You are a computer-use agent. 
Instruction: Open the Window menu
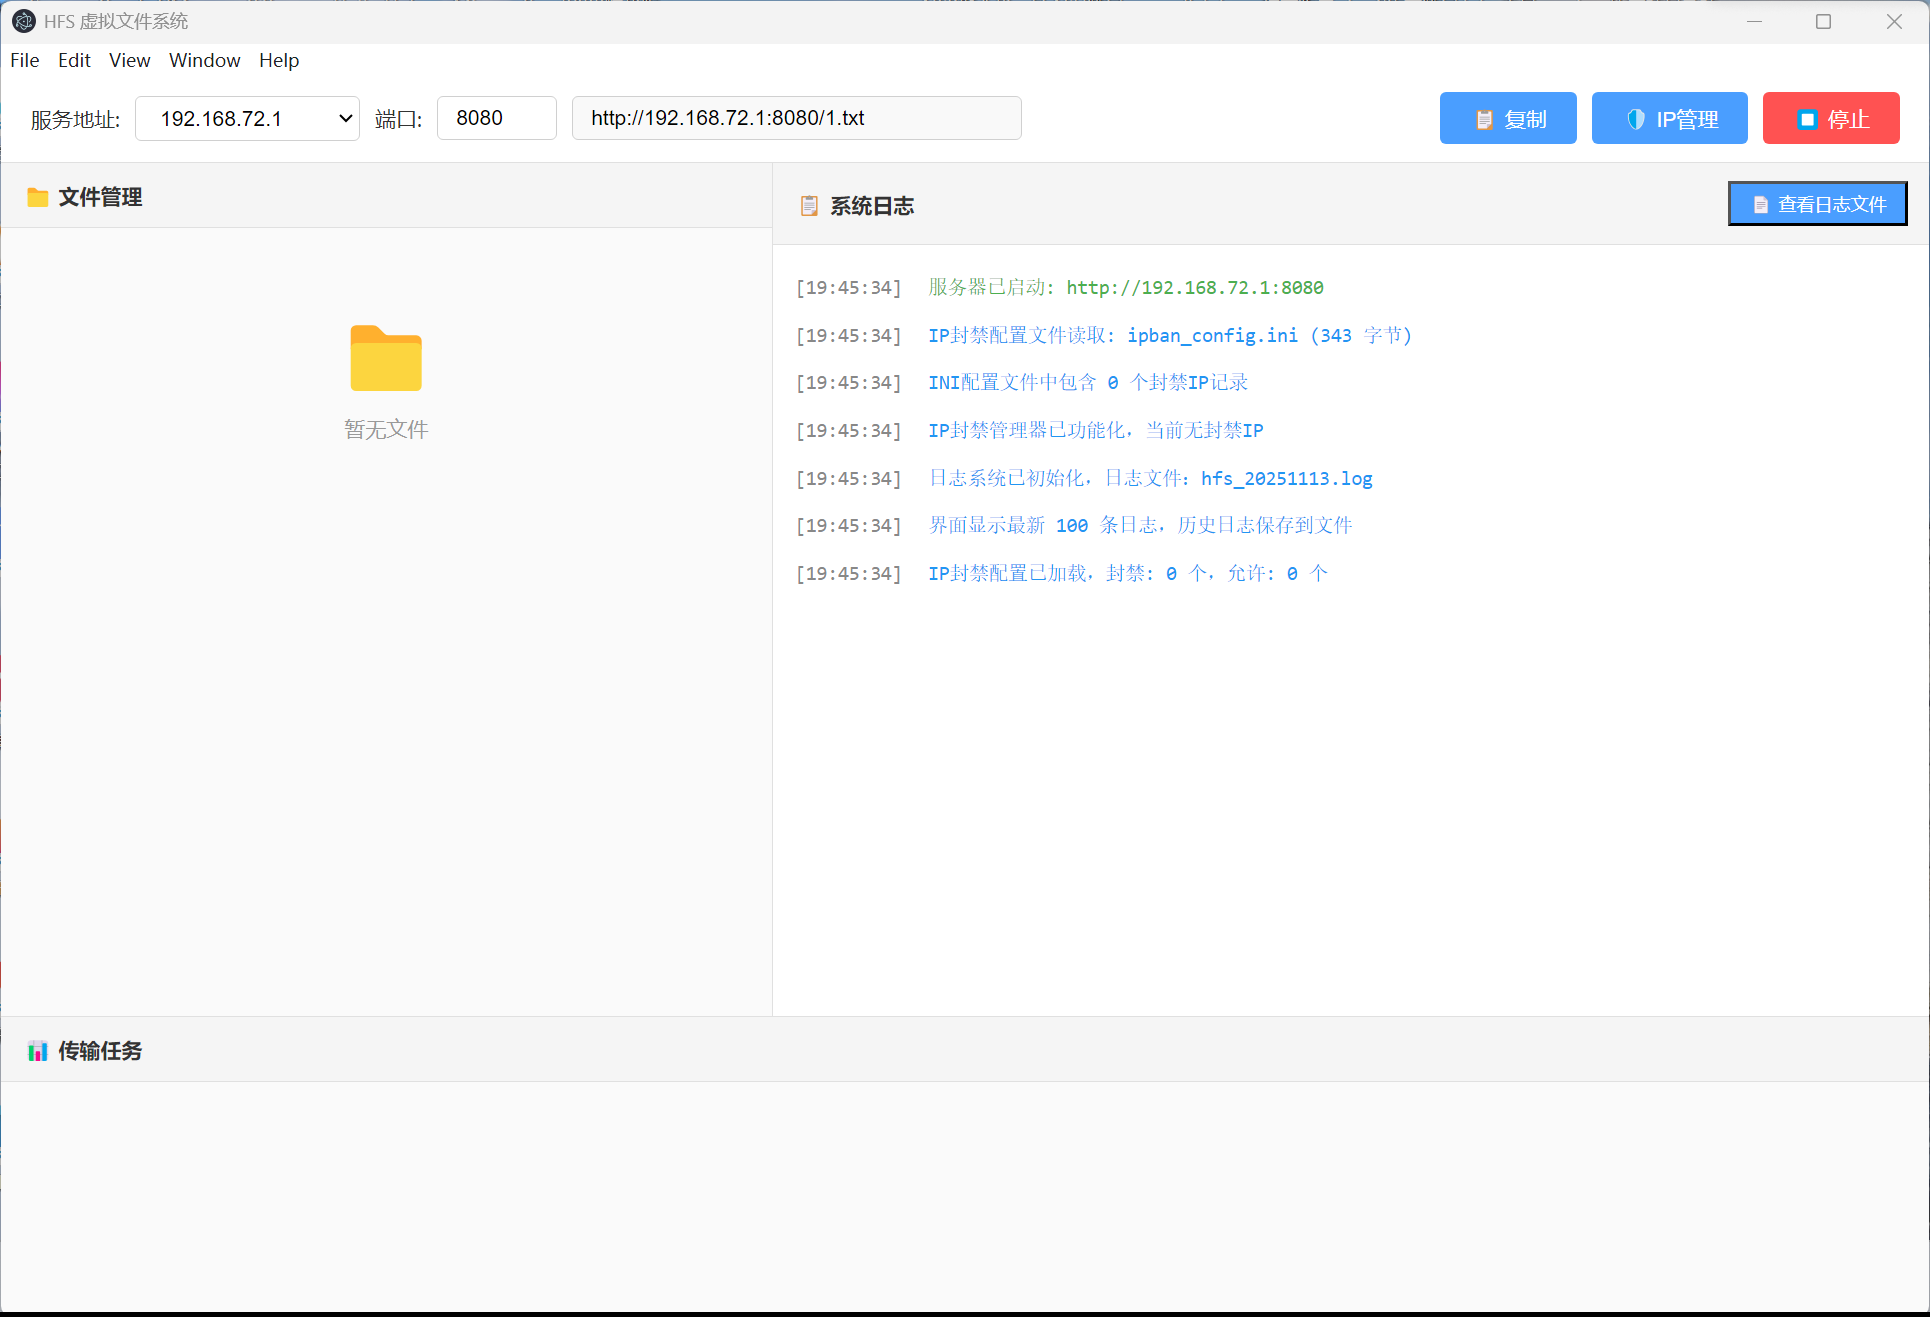click(x=204, y=60)
